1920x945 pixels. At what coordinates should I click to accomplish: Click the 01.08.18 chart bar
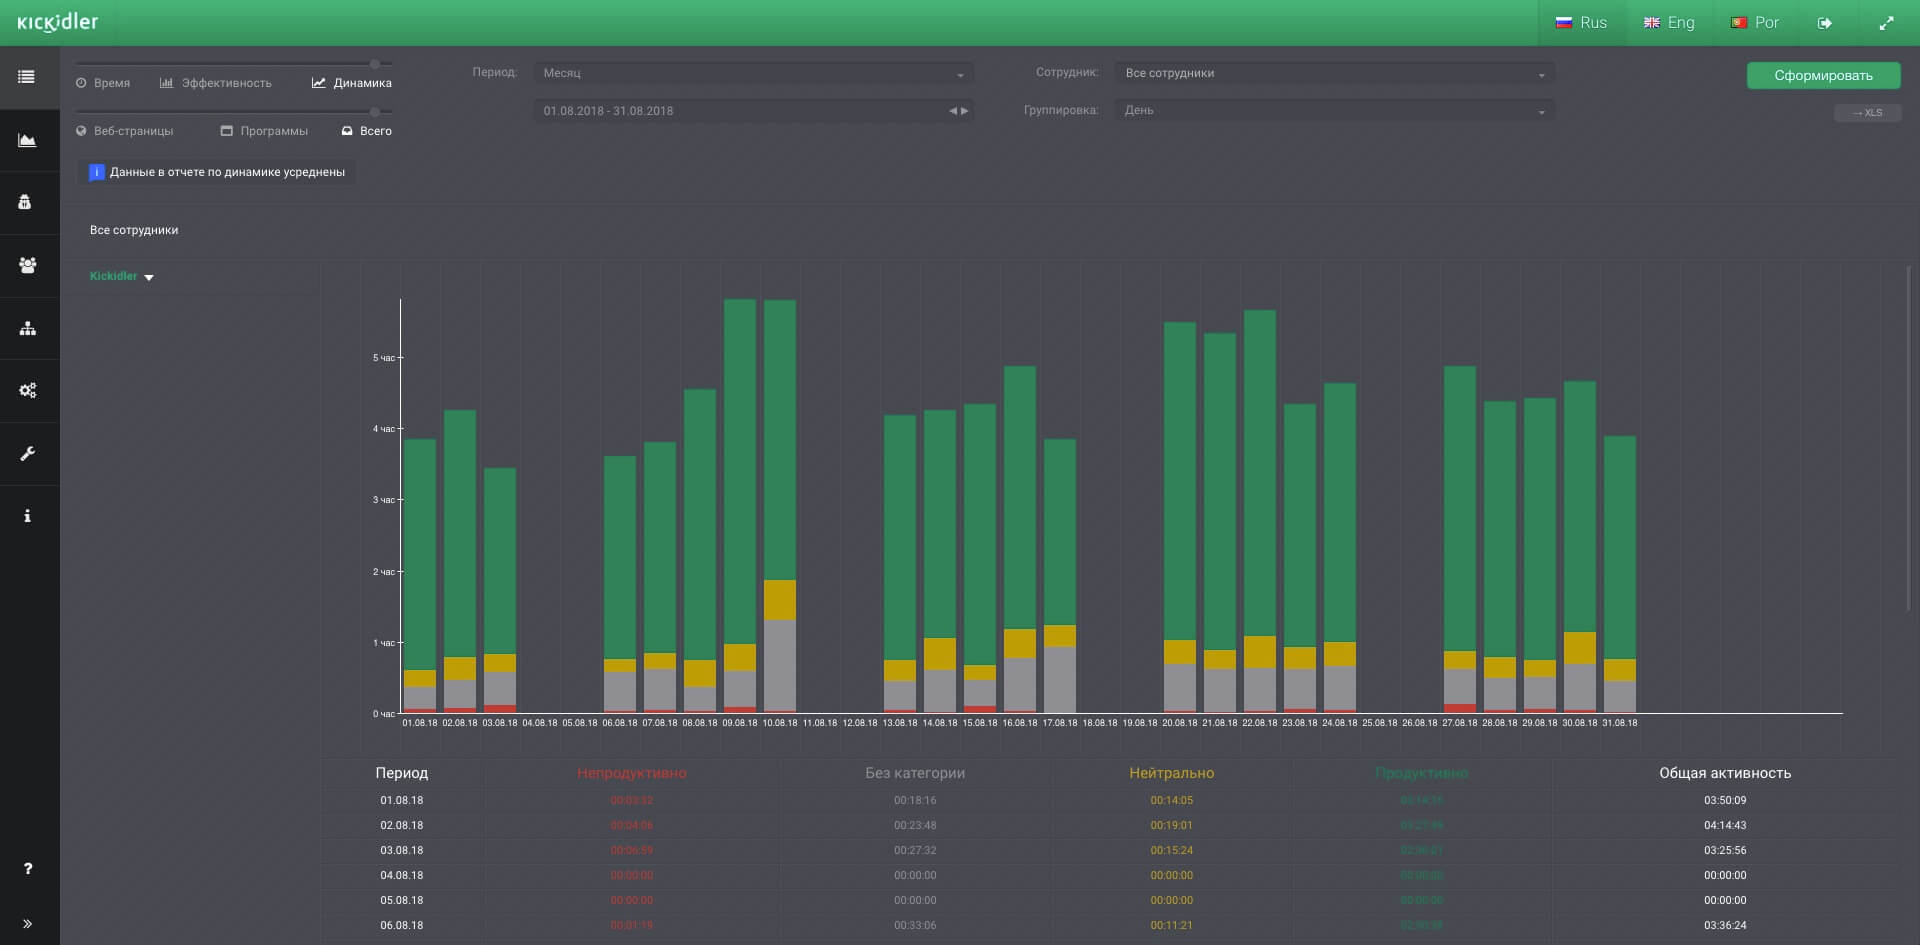(420, 576)
